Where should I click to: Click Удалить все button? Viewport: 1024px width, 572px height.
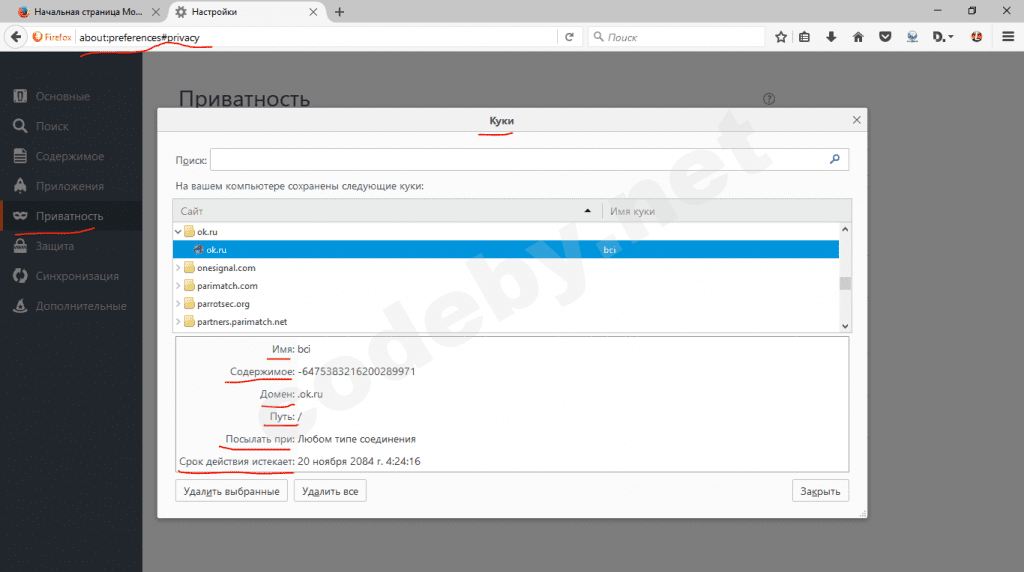pyautogui.click(x=330, y=491)
